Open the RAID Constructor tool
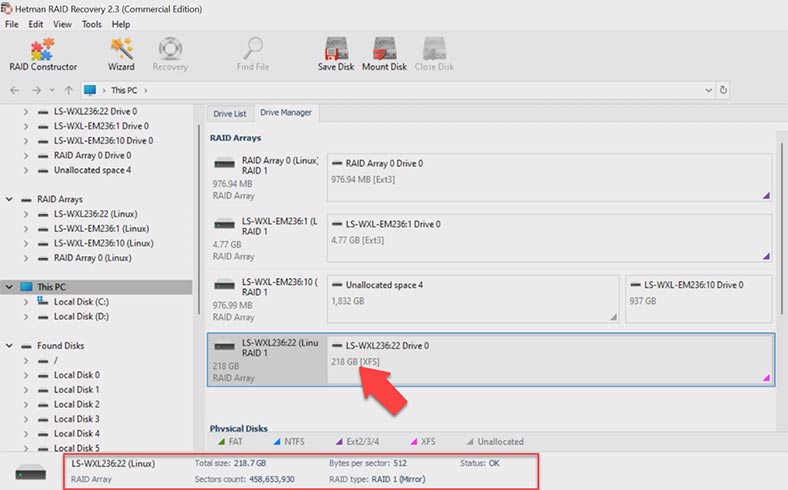The image size is (788, 490). coord(43,54)
